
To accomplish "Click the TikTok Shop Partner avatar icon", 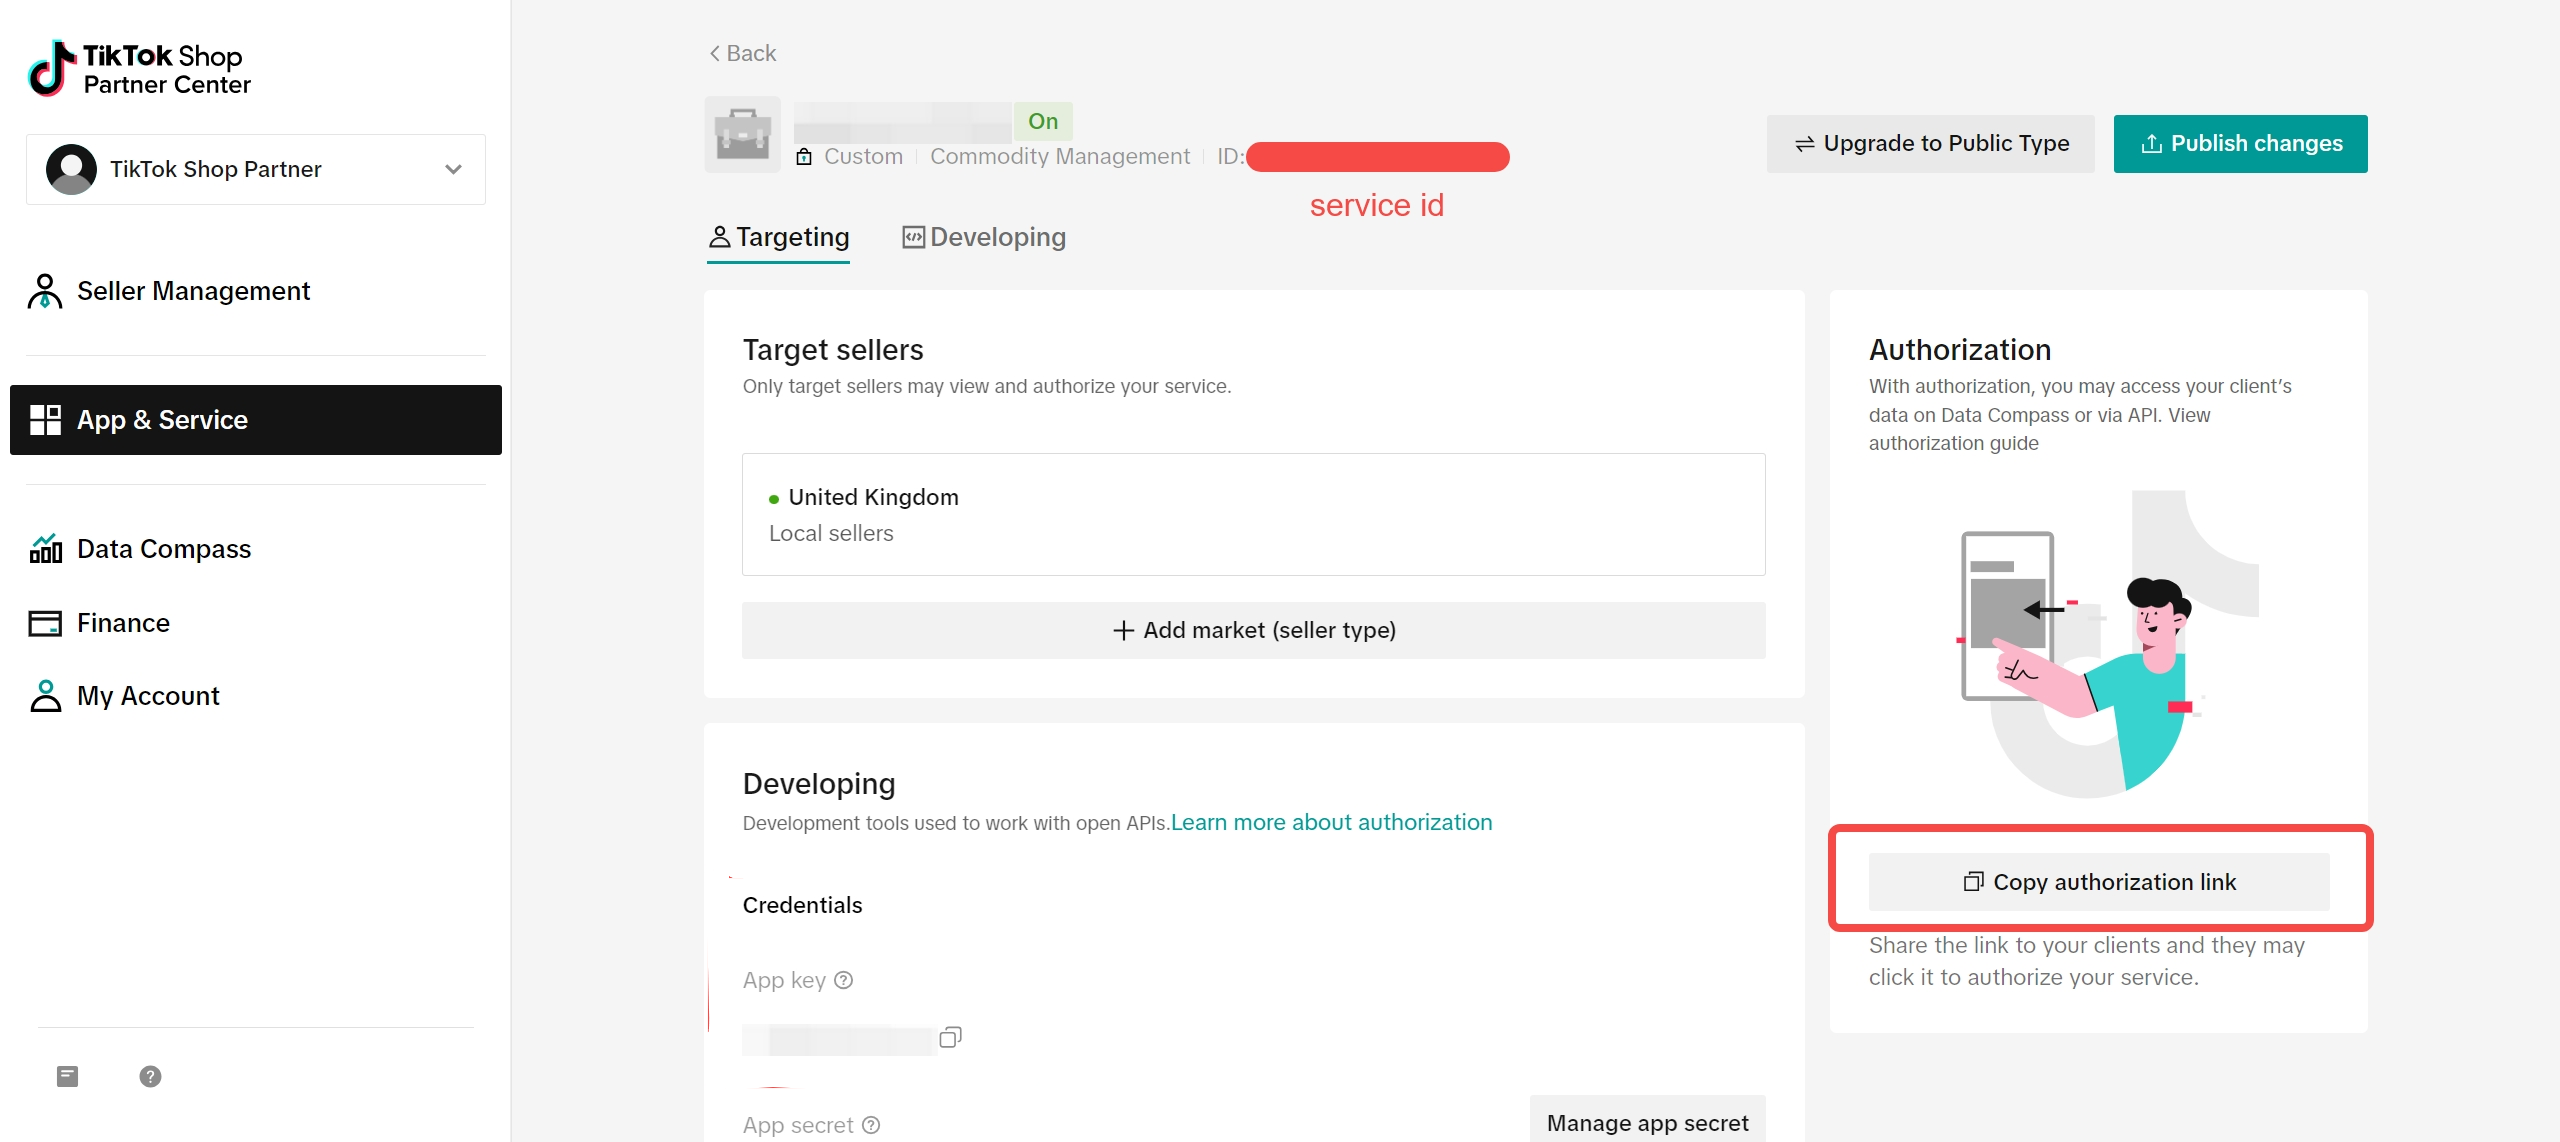I will [x=71, y=169].
